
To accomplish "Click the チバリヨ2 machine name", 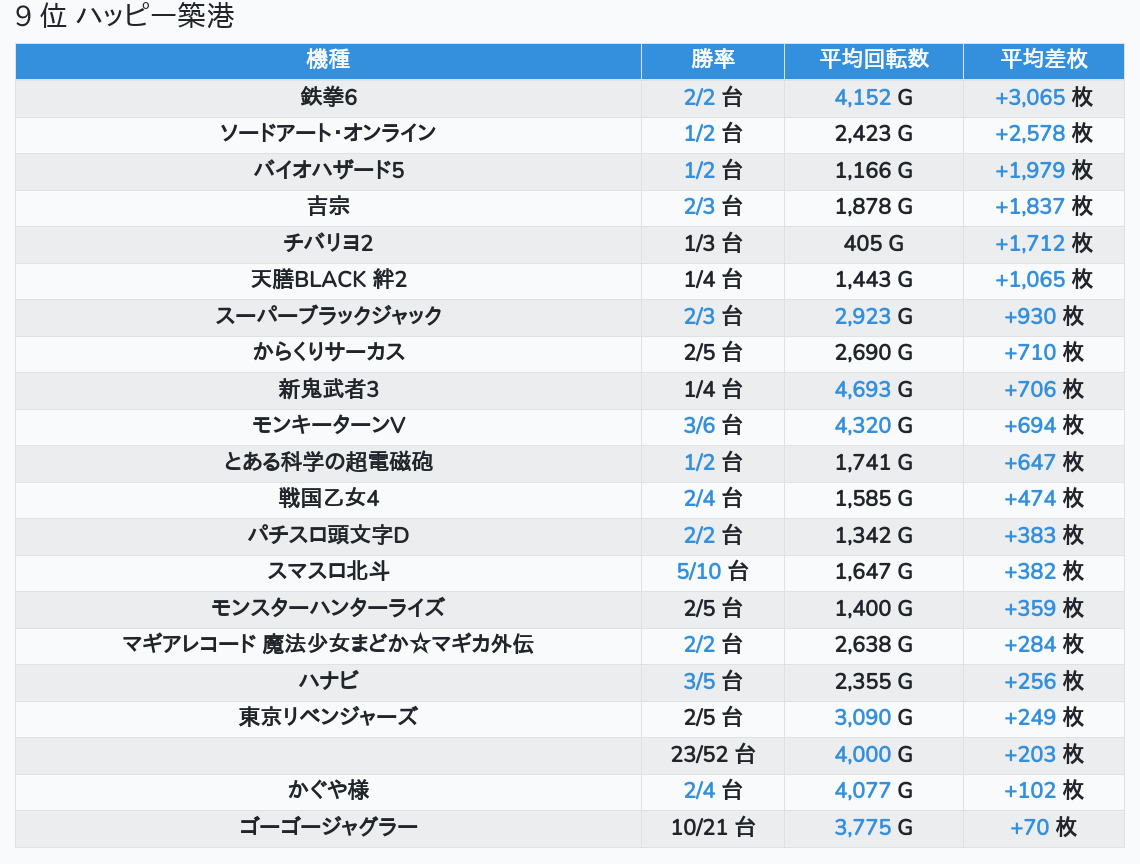I will (328, 243).
